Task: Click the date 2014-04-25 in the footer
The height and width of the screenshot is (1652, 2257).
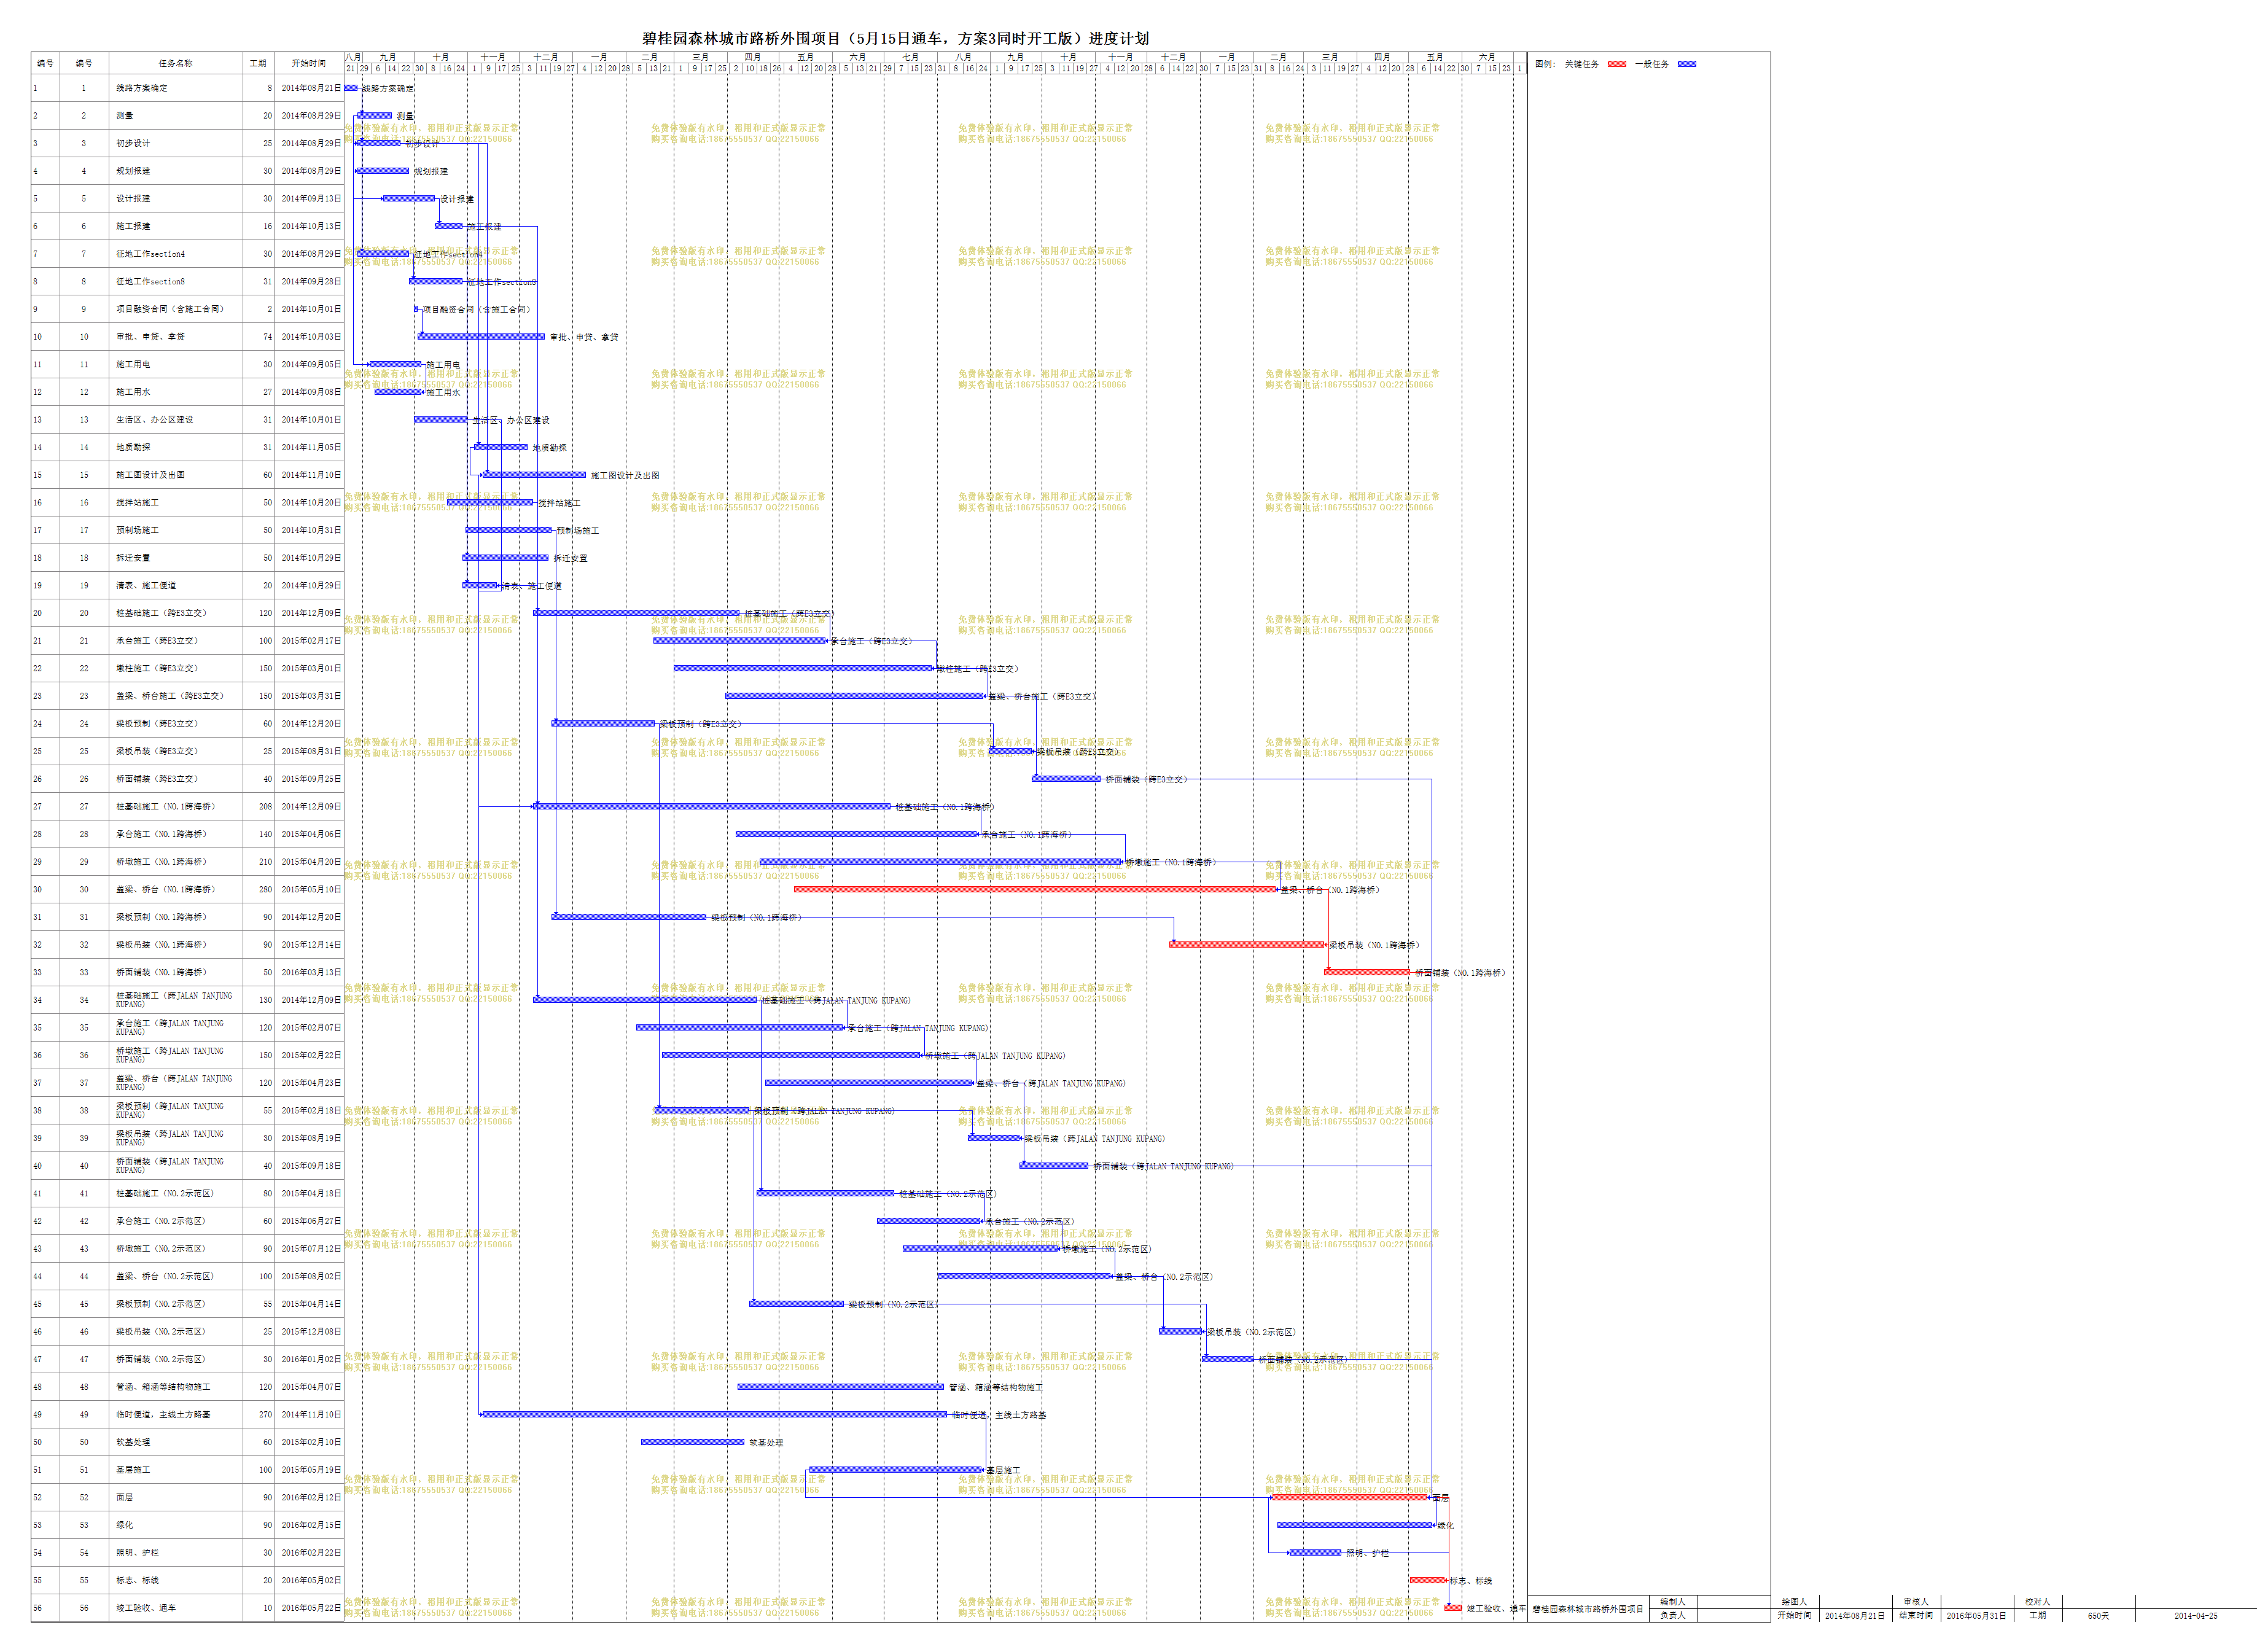Action: pyautogui.click(x=2195, y=1616)
